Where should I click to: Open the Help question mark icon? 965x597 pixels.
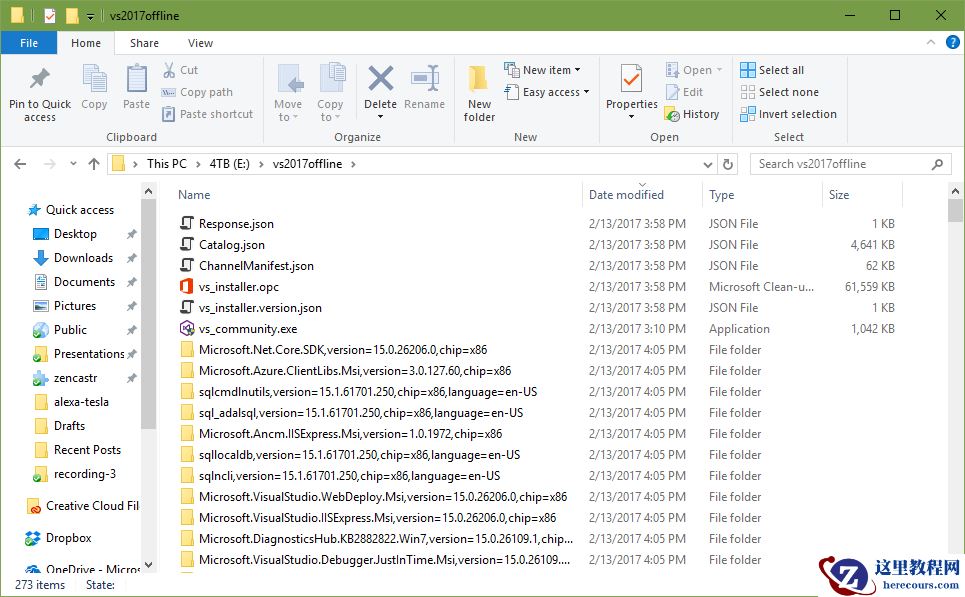pos(953,42)
